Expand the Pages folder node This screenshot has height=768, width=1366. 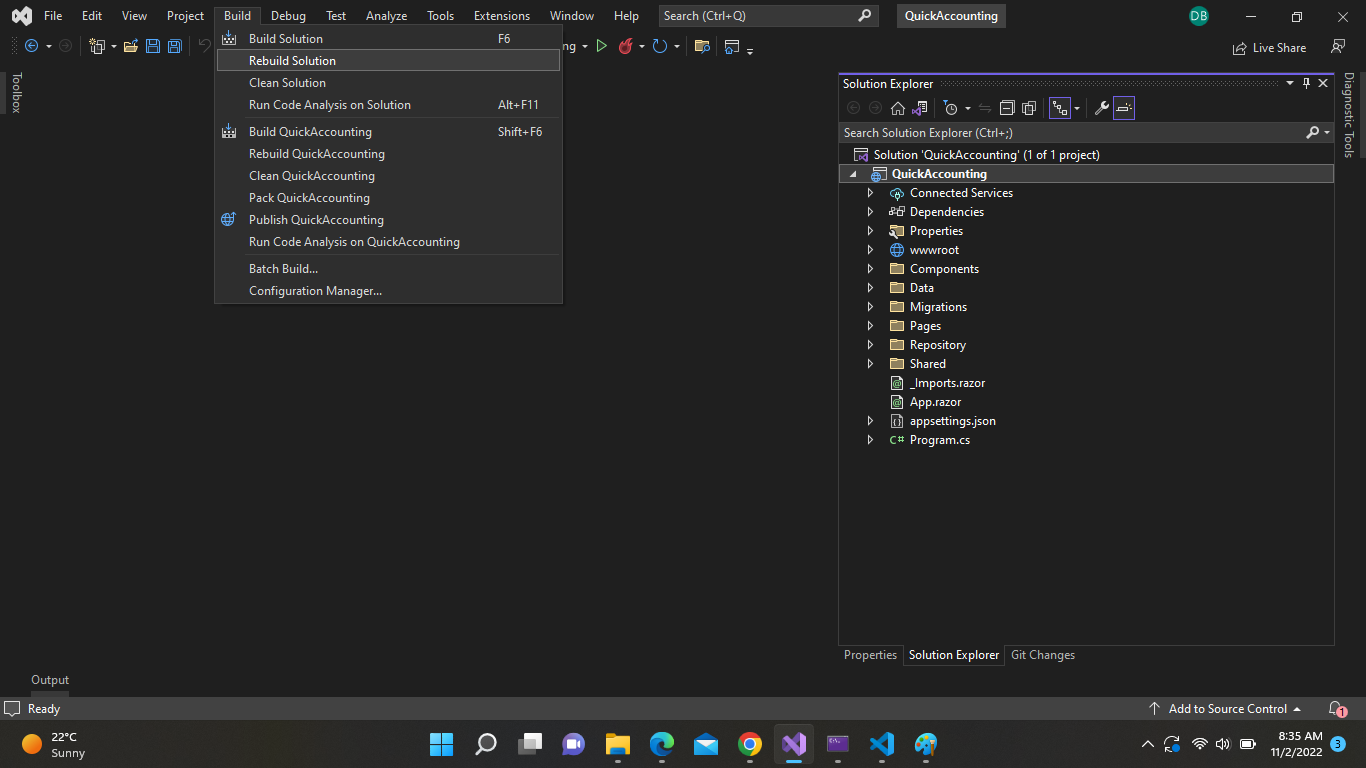(870, 326)
